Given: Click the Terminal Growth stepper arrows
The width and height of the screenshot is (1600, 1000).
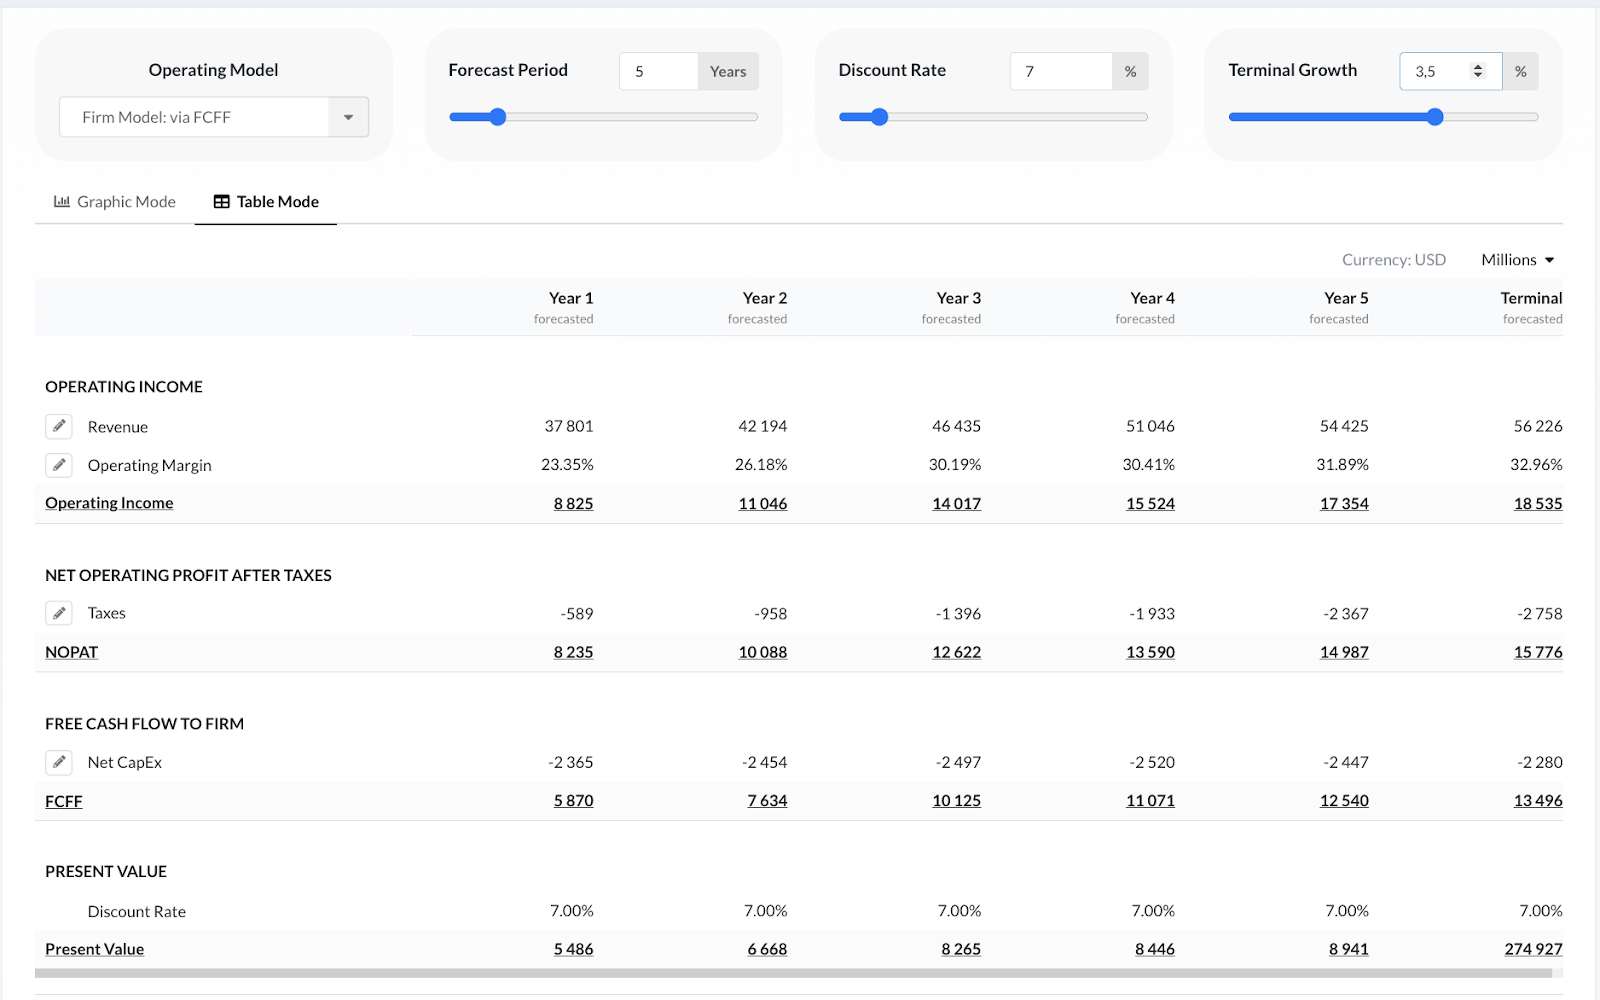Looking at the screenshot, I should pyautogui.click(x=1477, y=71).
